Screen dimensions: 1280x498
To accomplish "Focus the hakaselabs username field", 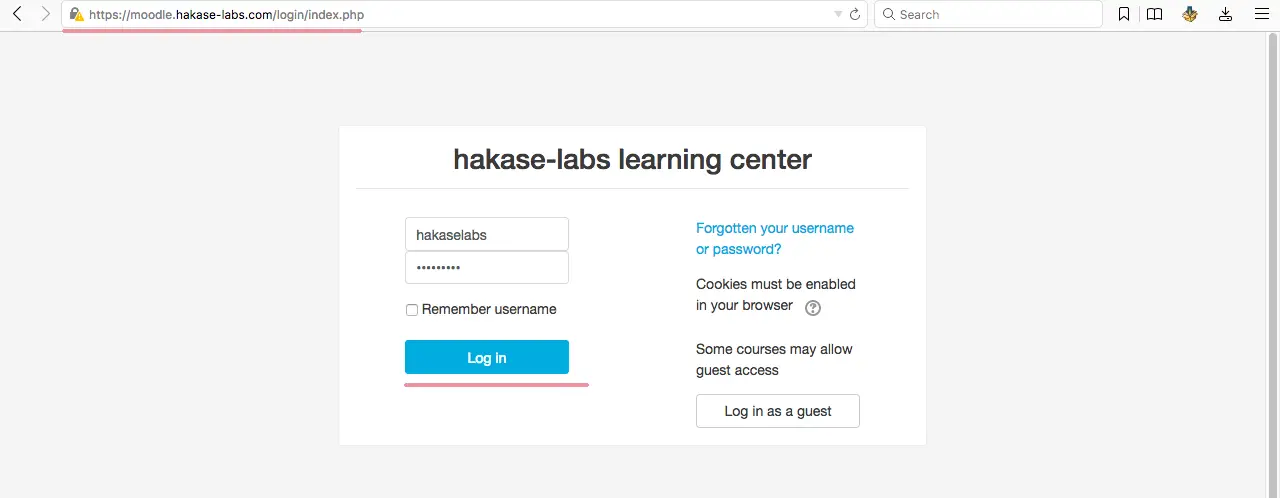I will click(487, 234).
